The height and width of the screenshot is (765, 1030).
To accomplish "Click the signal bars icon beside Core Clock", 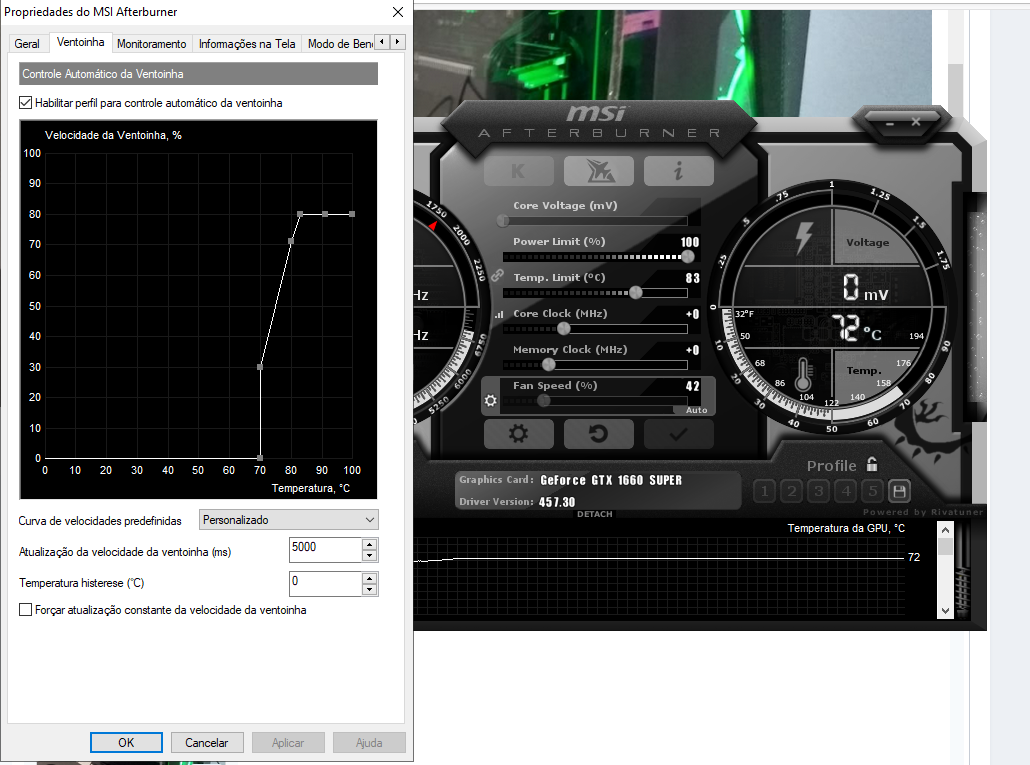I will click(499, 315).
